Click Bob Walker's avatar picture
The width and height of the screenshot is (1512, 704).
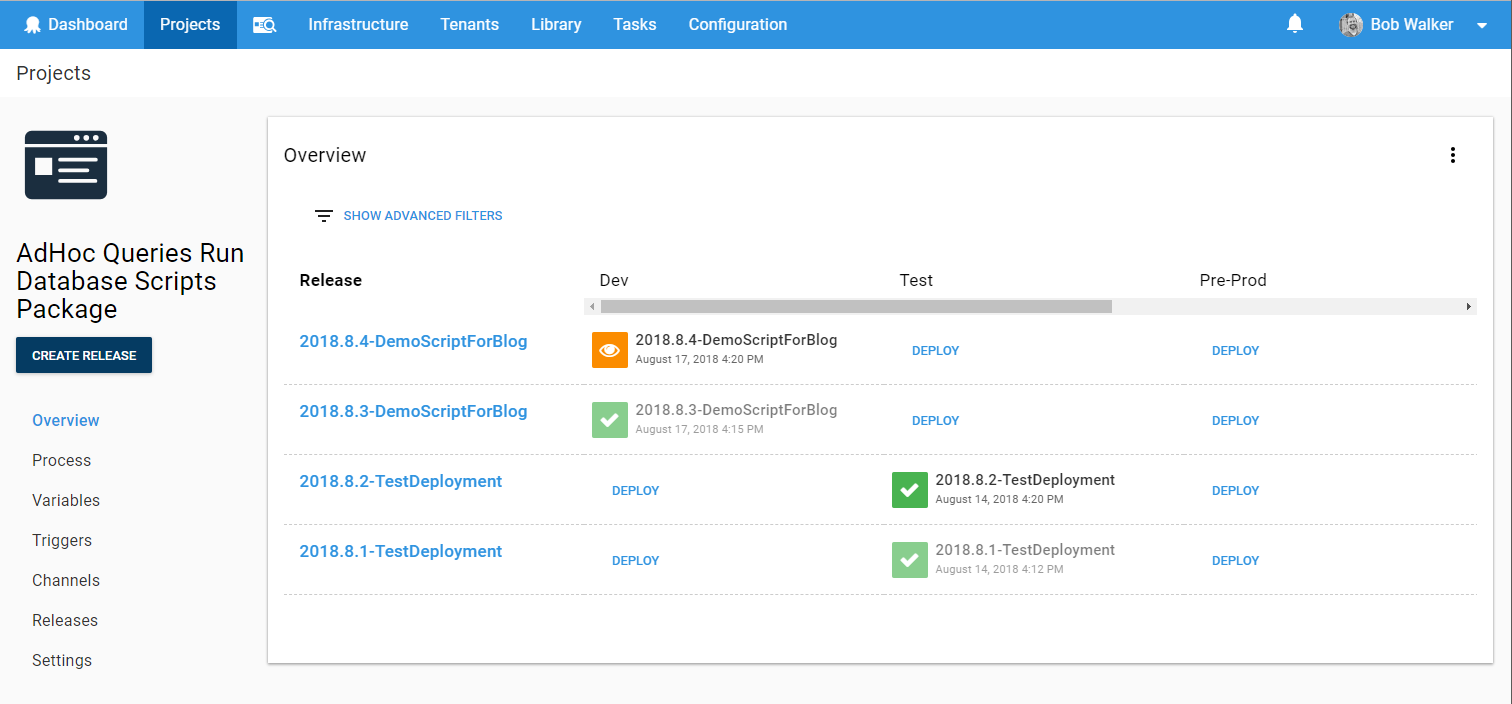point(1351,25)
